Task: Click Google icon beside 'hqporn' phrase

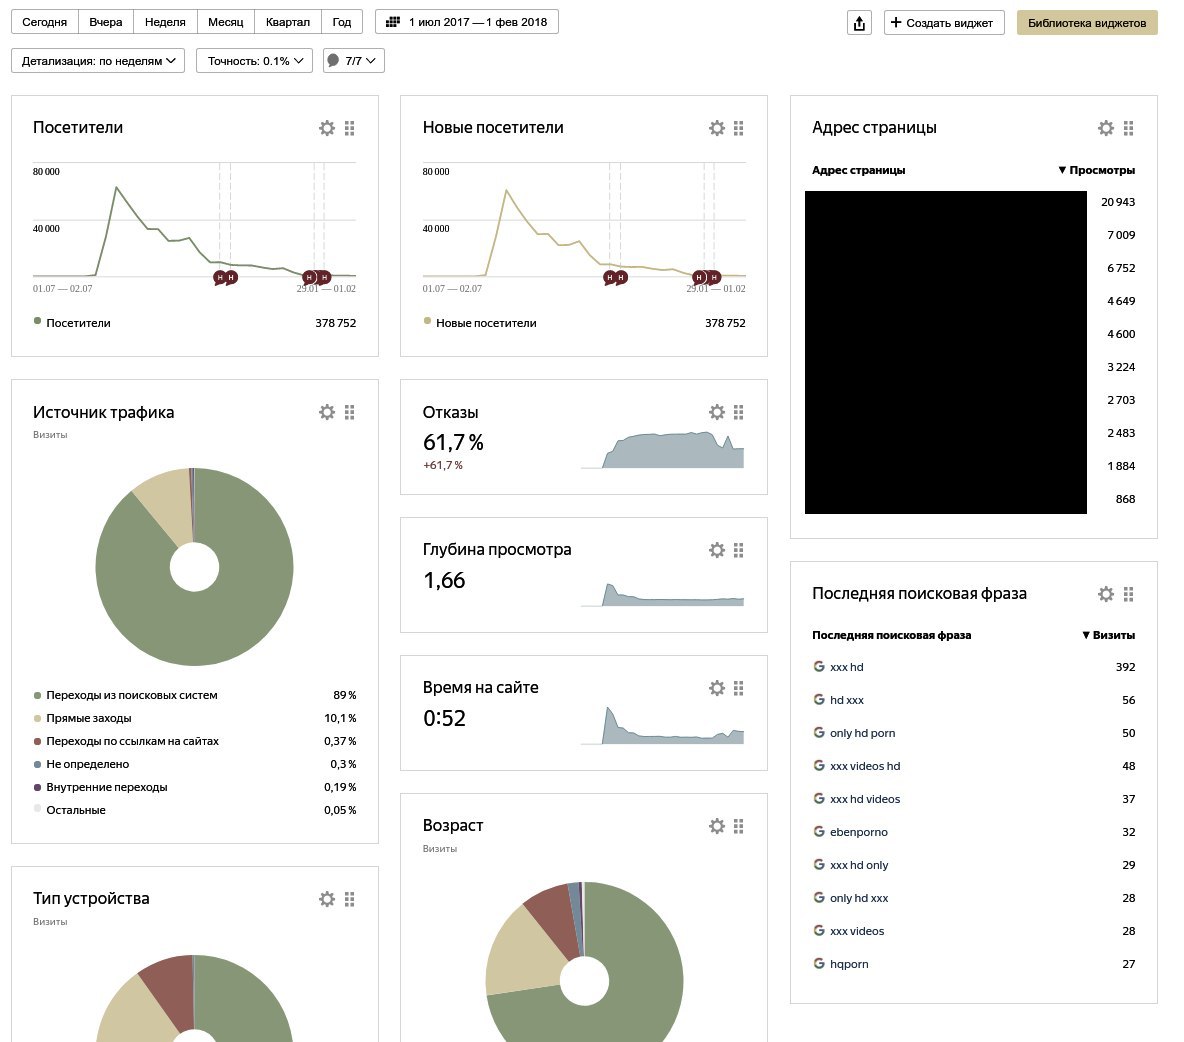Action: [x=819, y=963]
